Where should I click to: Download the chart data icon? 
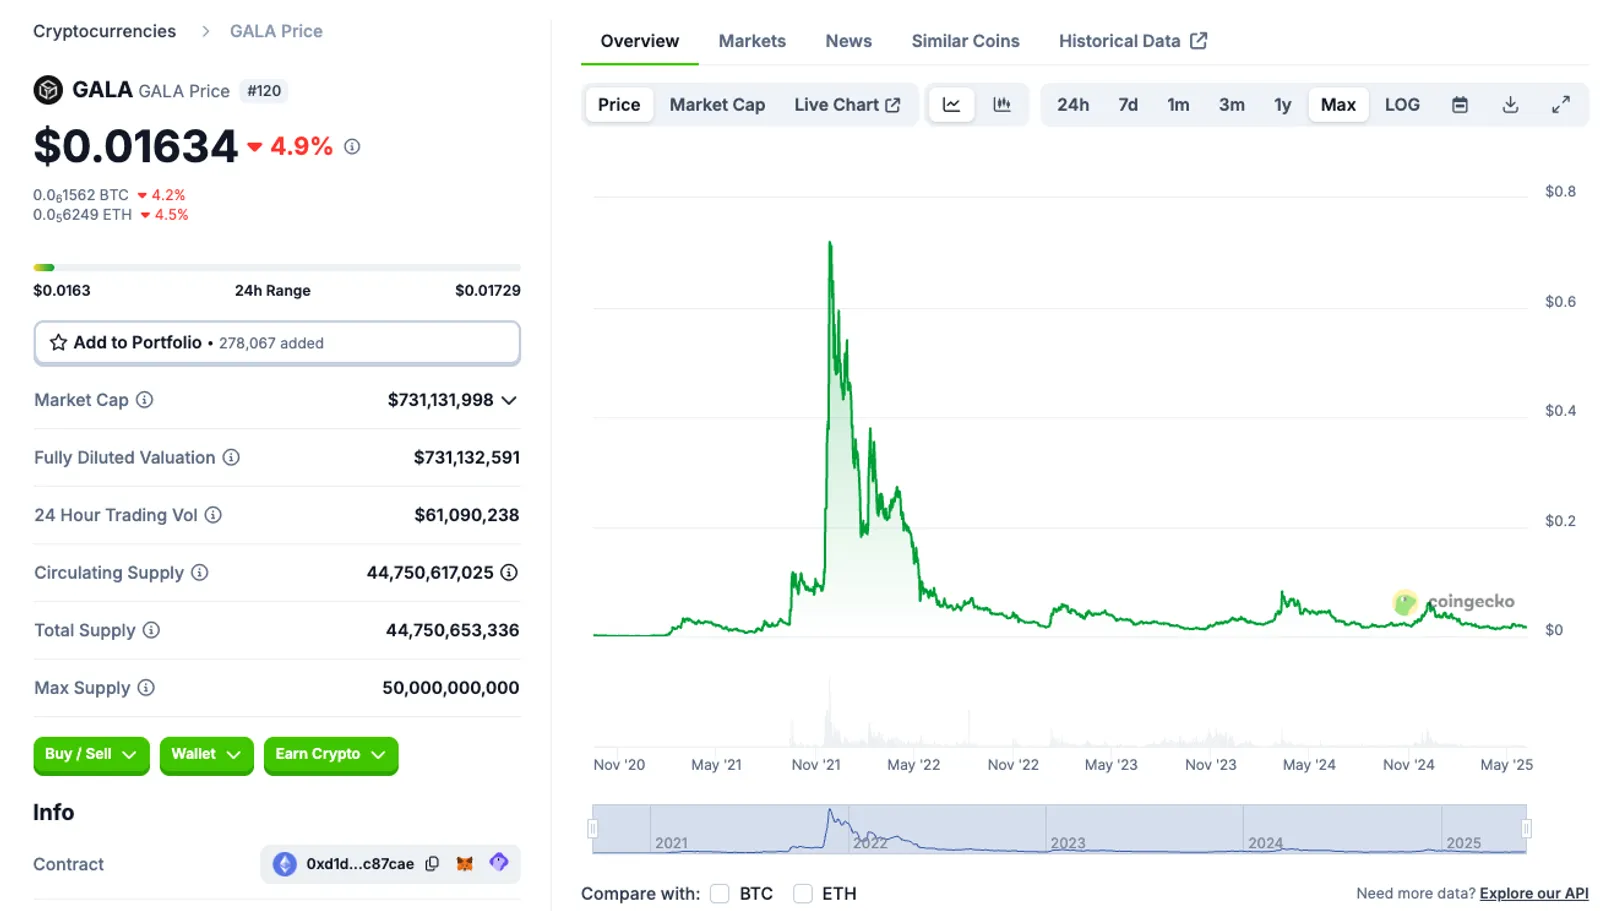click(1510, 104)
